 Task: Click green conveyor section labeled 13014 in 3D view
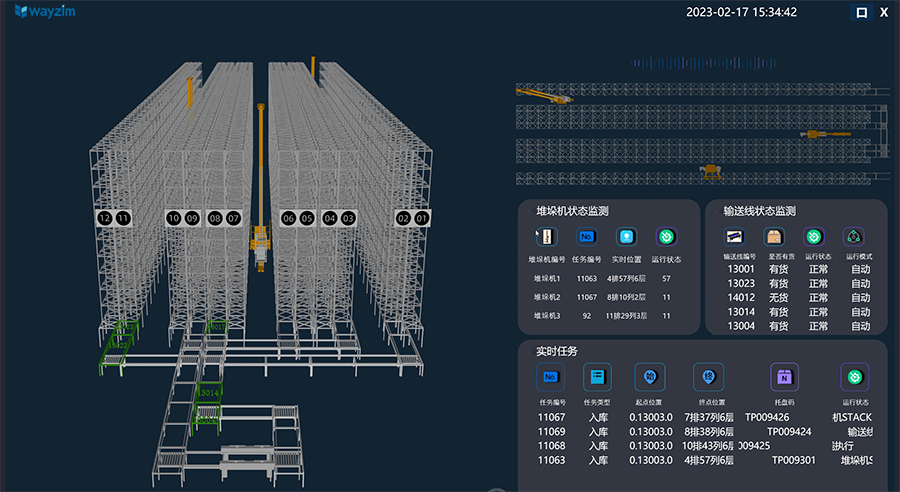click(x=208, y=393)
